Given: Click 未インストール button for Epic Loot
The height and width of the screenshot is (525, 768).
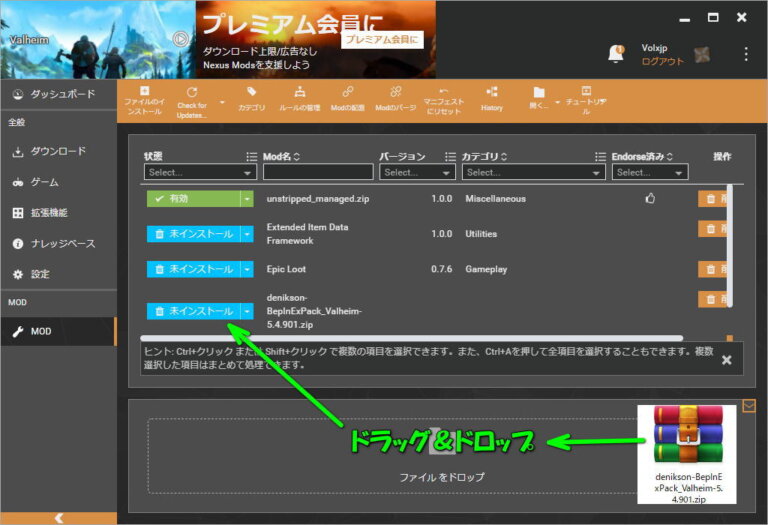Looking at the screenshot, I should [193, 269].
